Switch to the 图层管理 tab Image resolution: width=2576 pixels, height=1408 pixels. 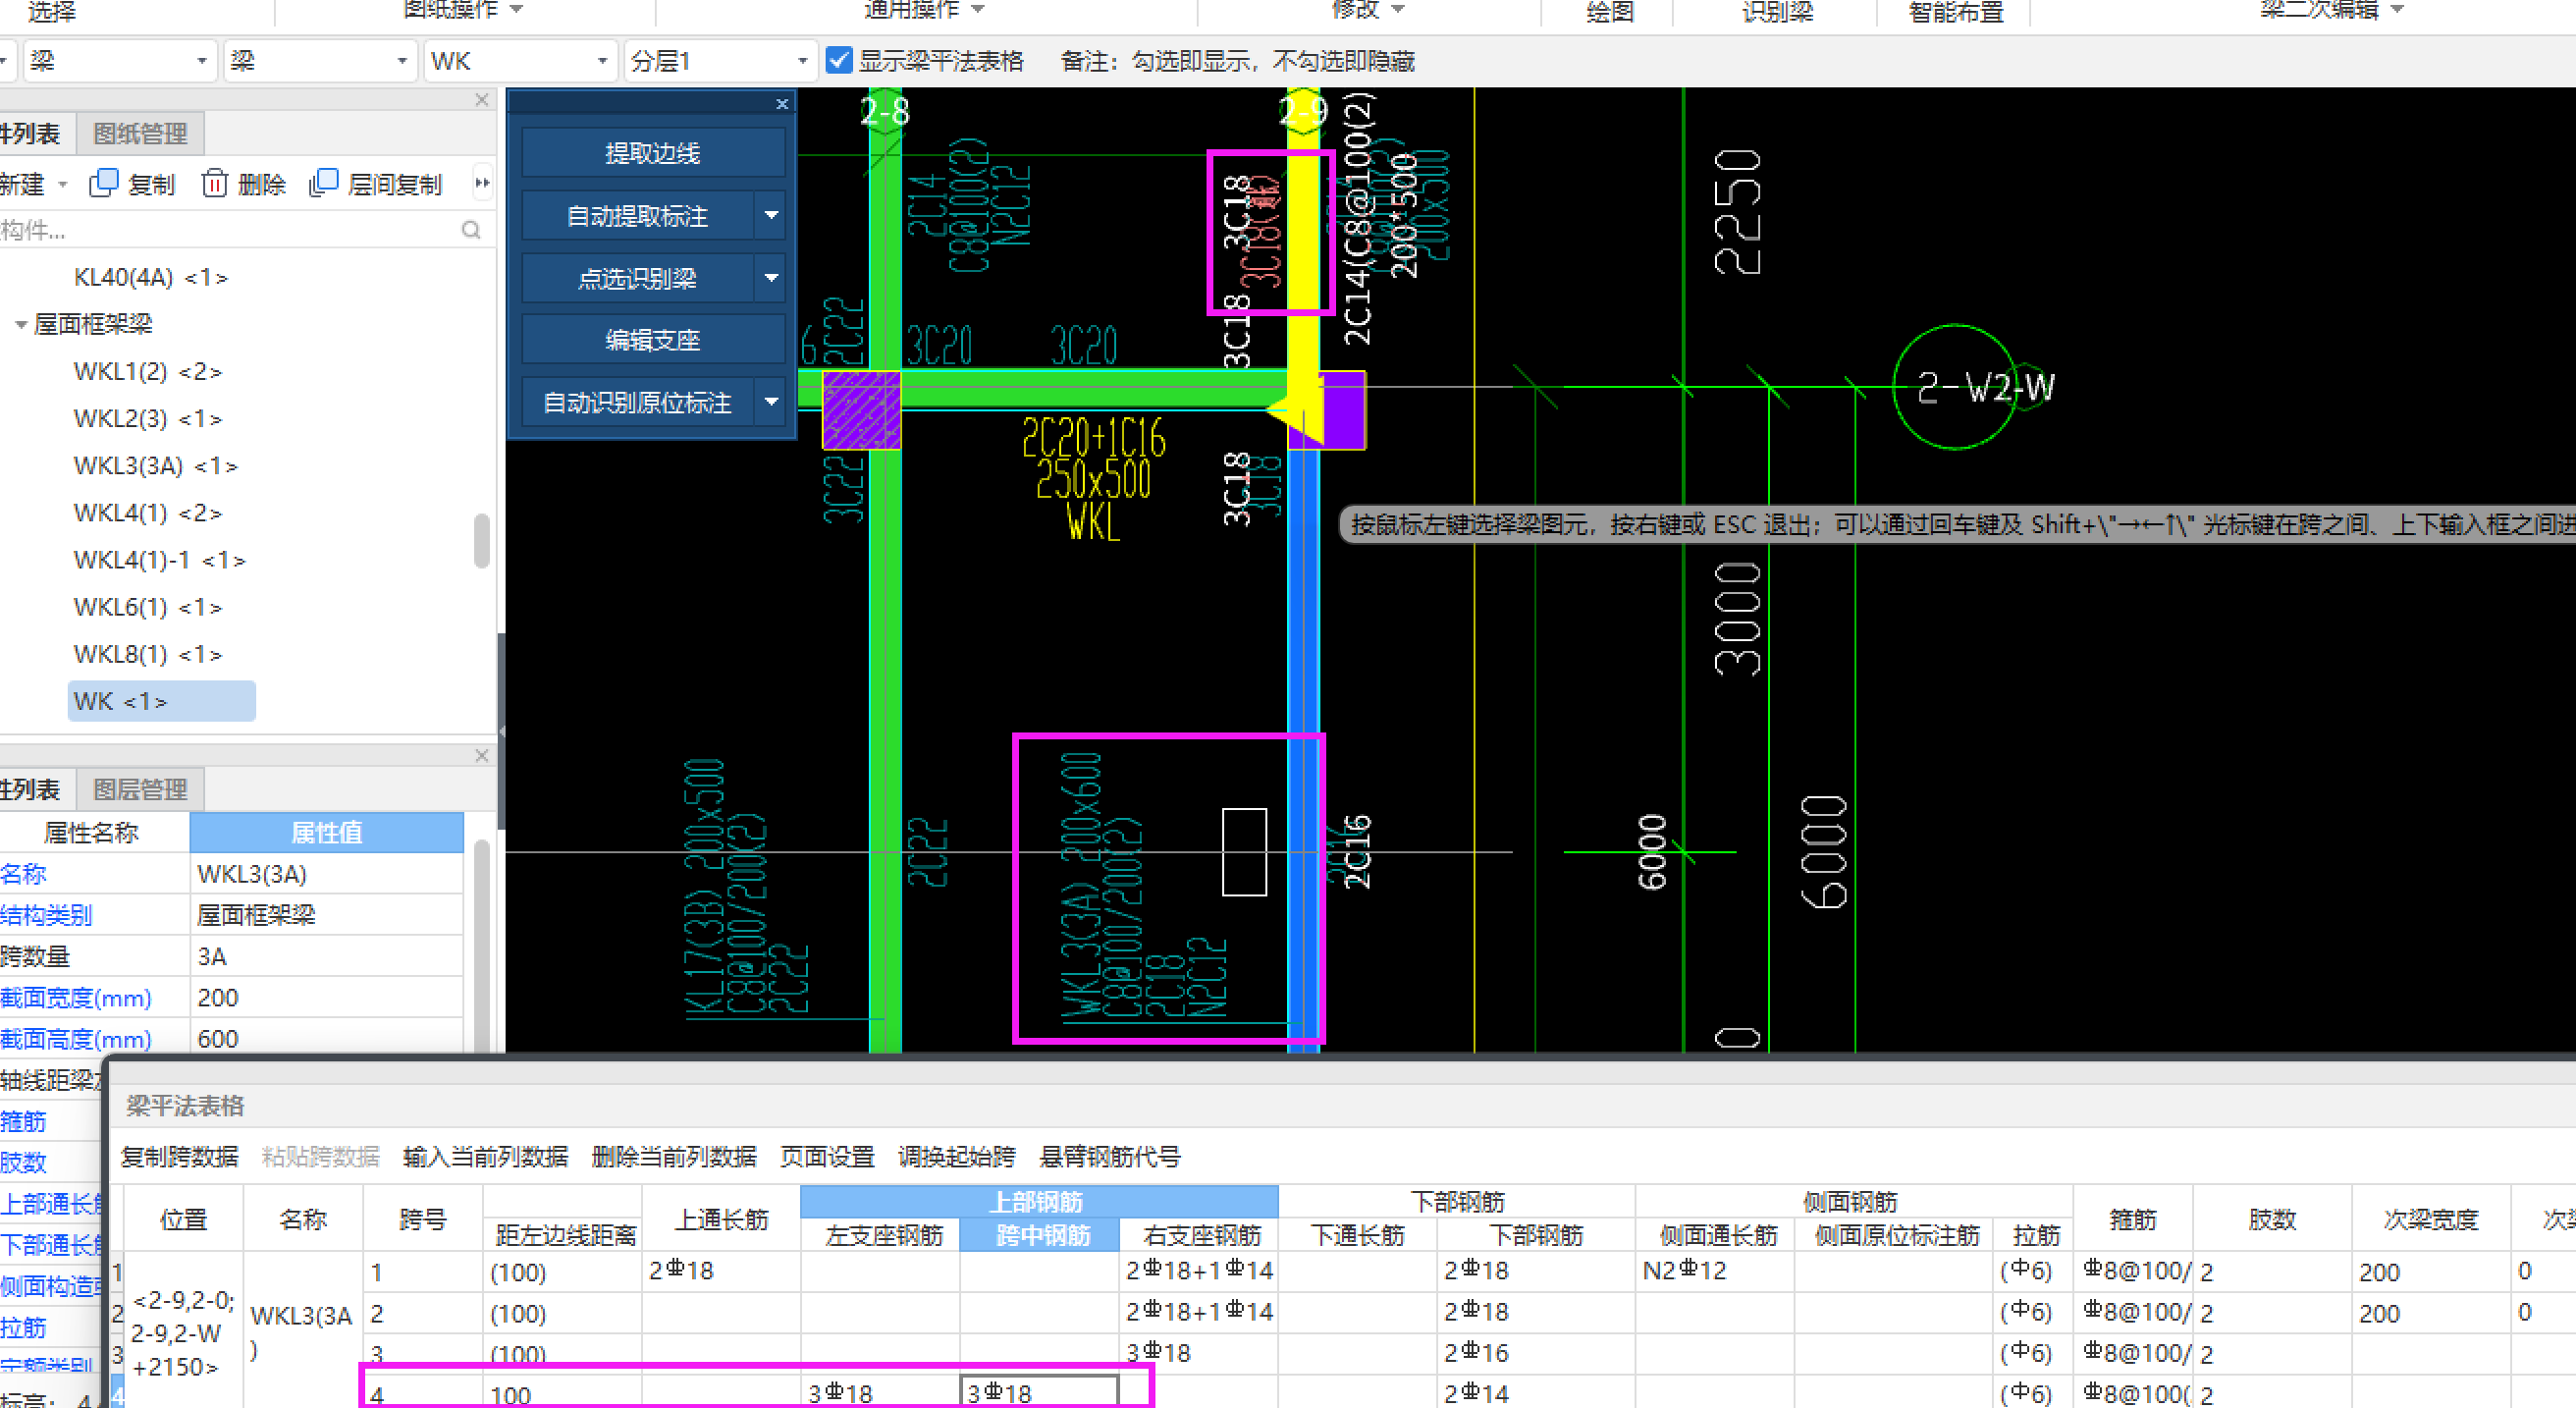(x=140, y=790)
